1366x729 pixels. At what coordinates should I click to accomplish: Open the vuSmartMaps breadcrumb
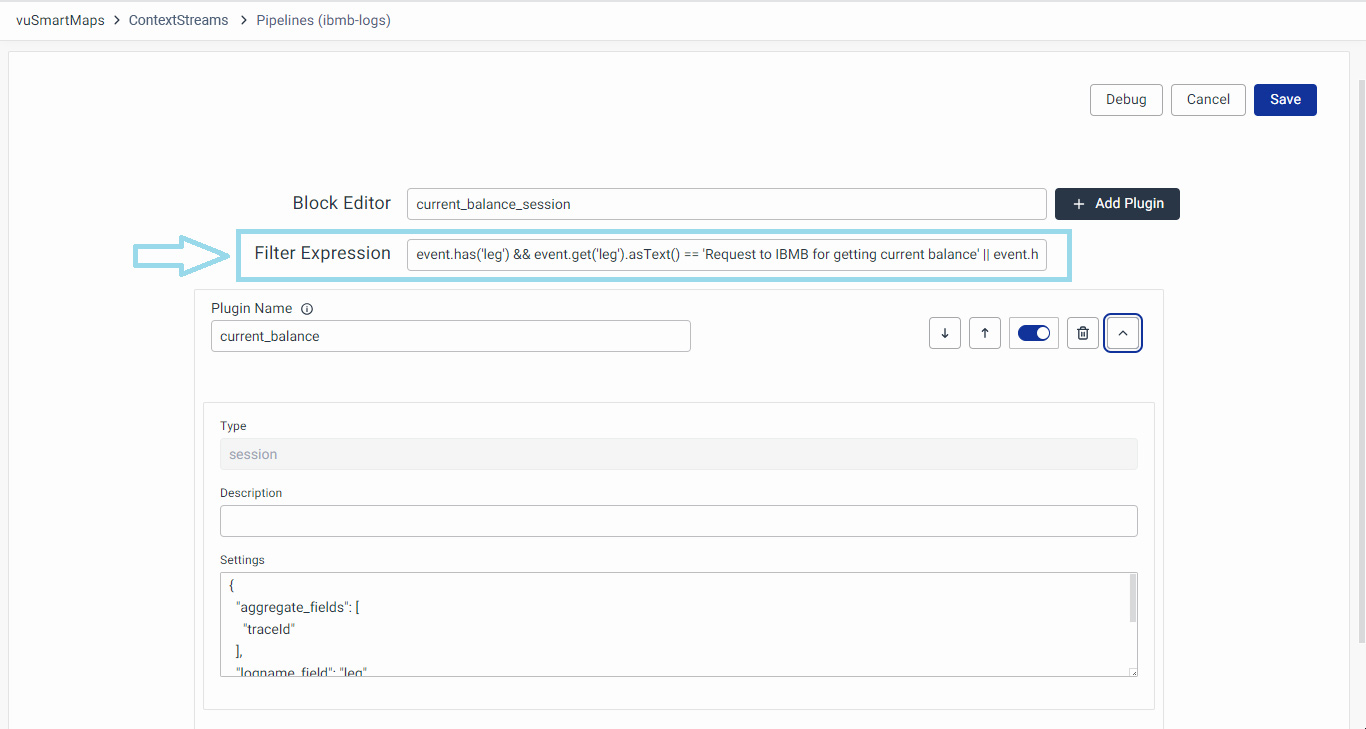pos(60,20)
